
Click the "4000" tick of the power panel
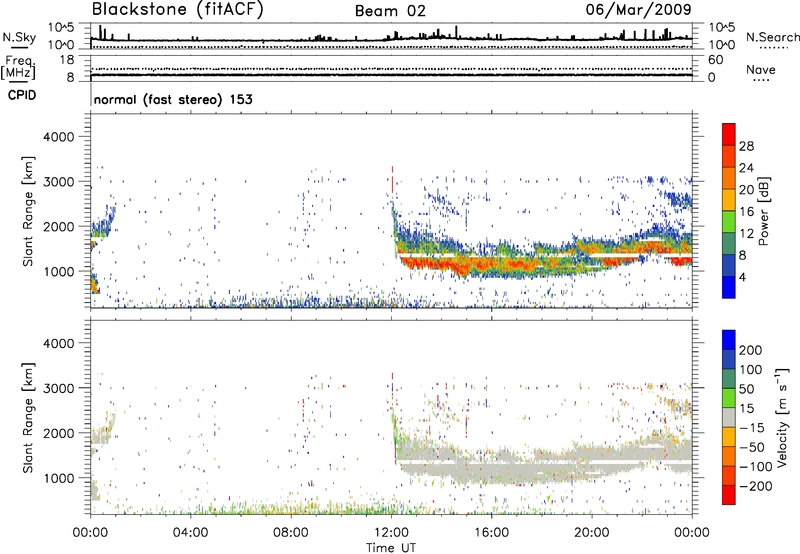[x=58, y=136]
